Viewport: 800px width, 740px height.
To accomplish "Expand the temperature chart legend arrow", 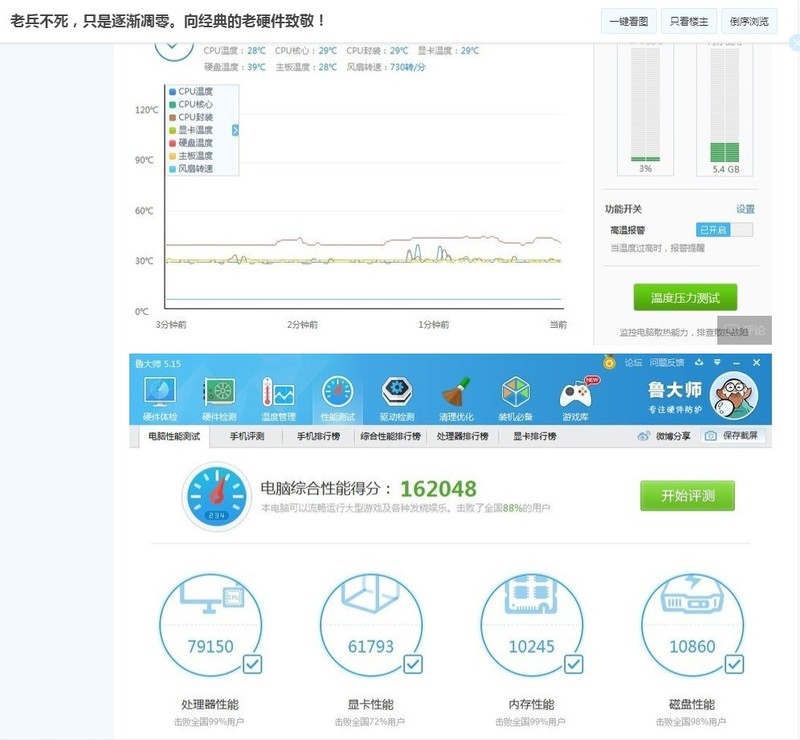I will coord(235,130).
